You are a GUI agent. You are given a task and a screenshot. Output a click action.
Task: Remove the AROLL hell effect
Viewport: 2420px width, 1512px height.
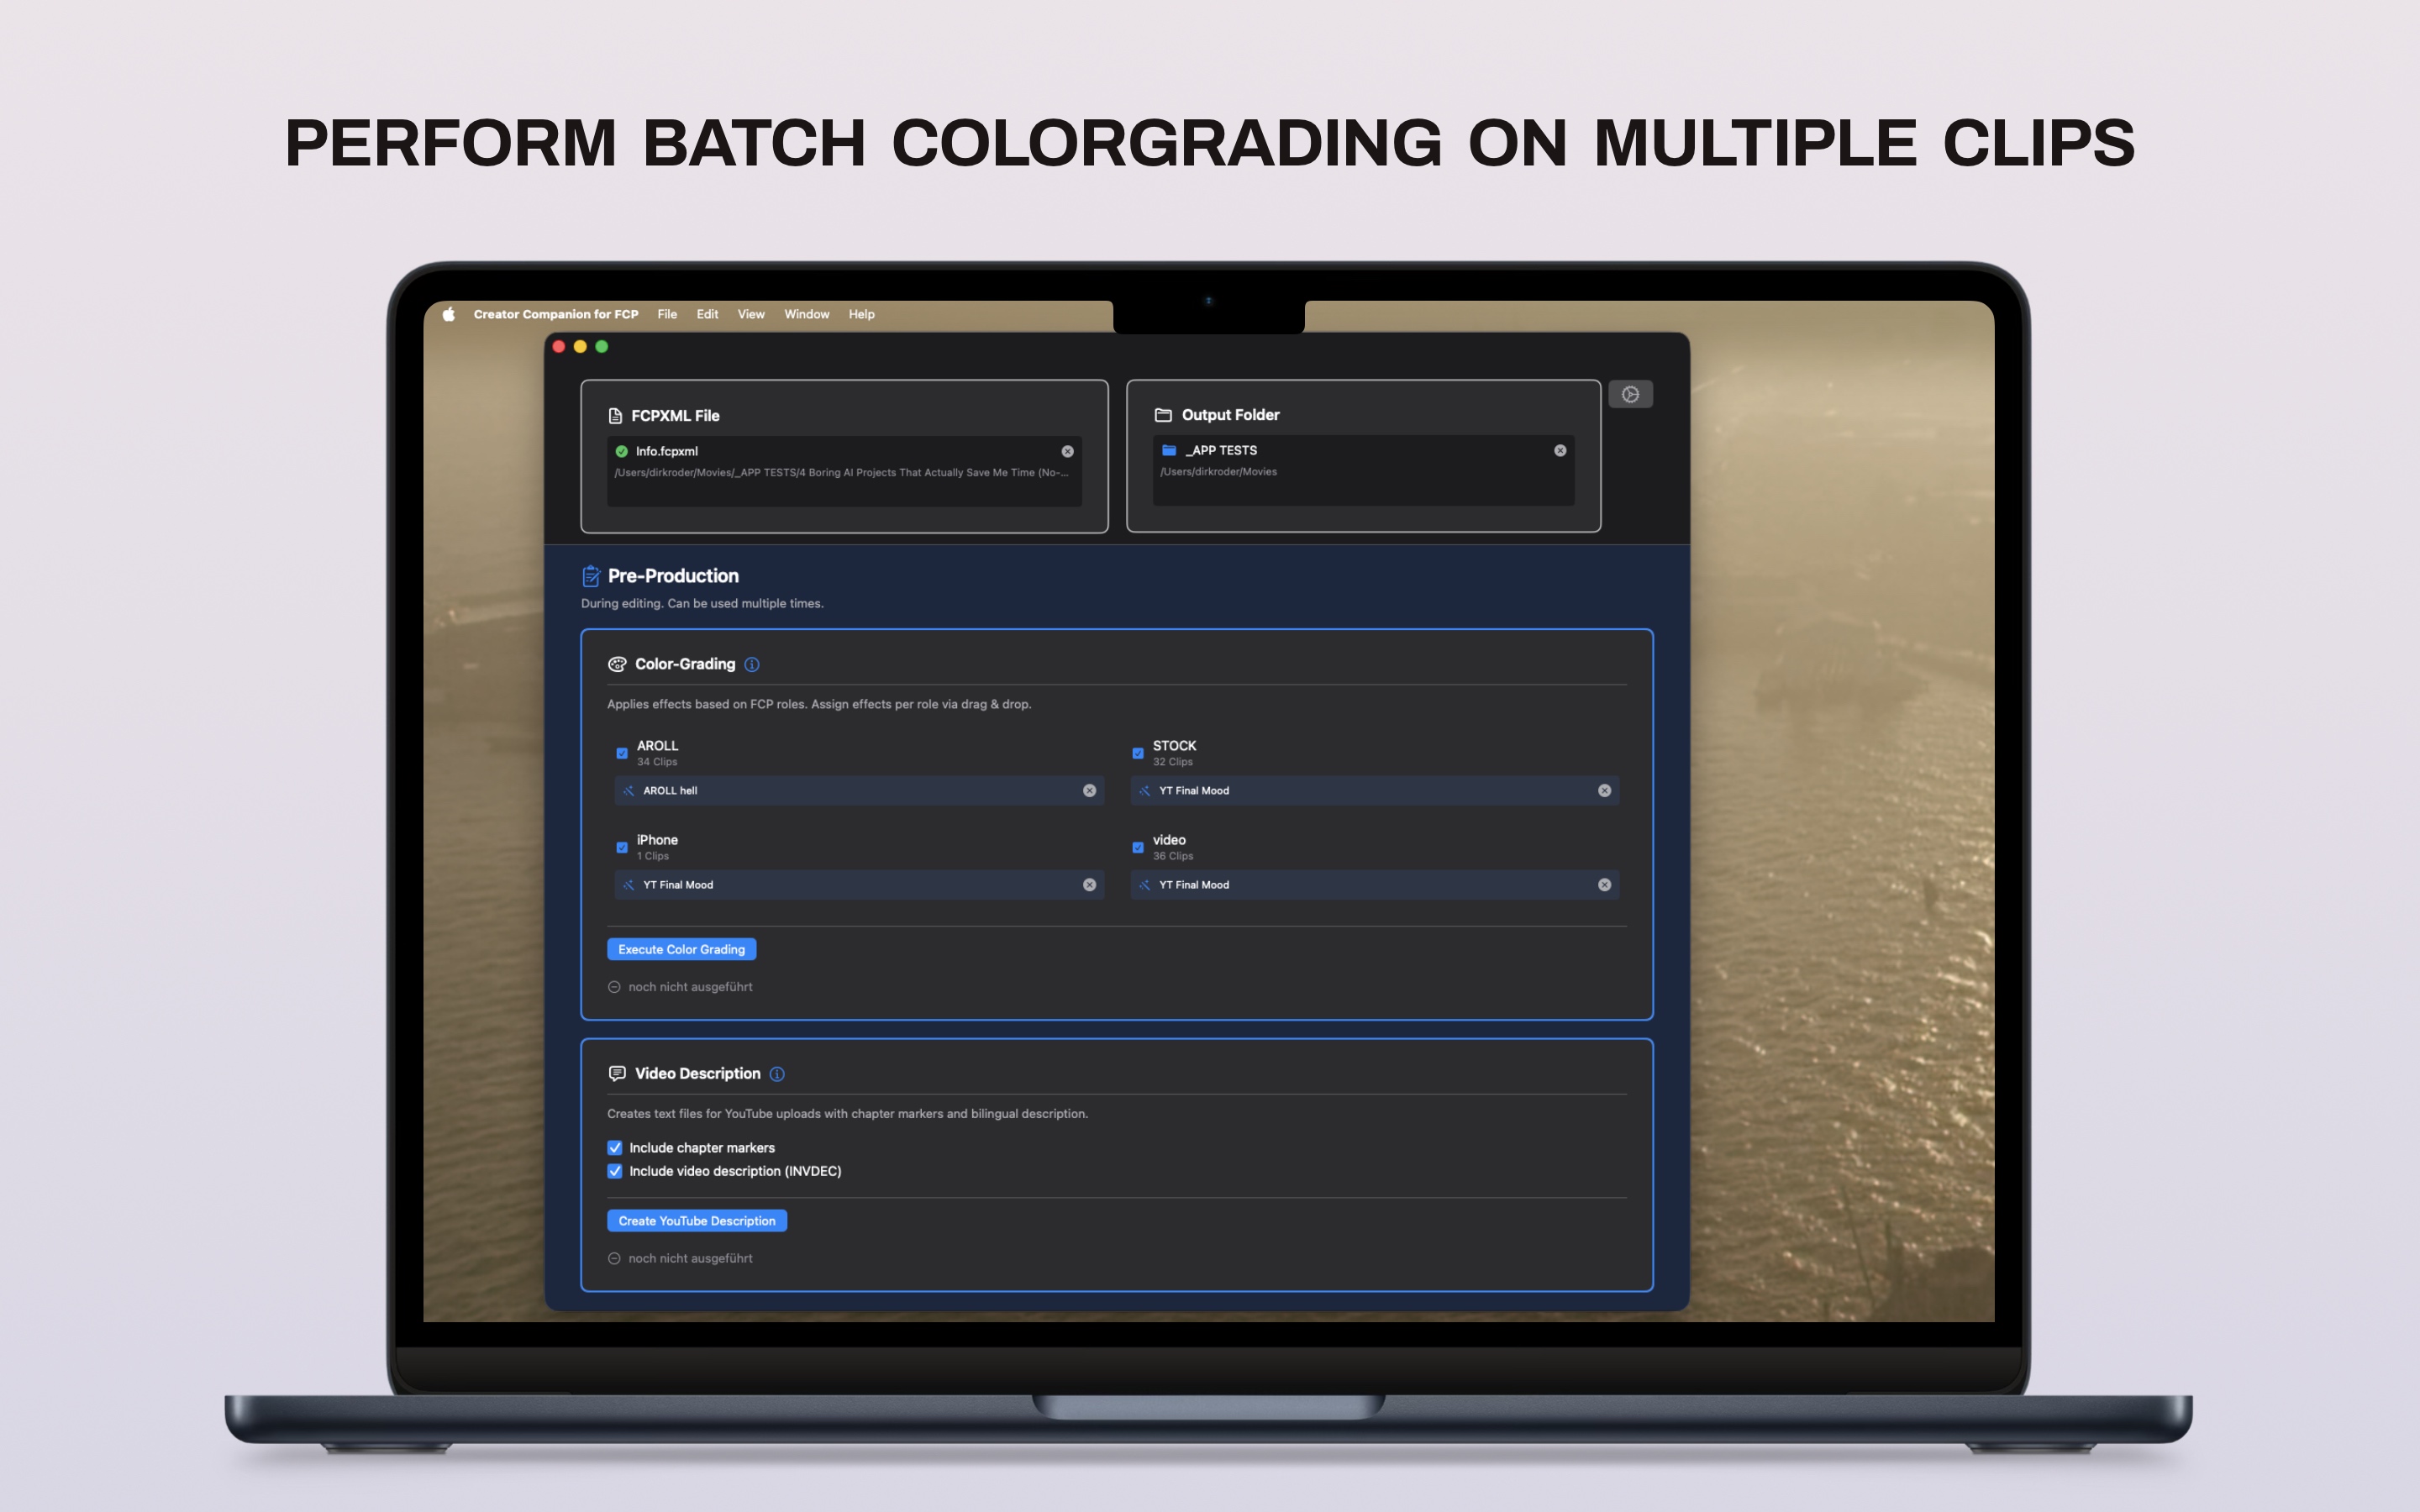1089,790
